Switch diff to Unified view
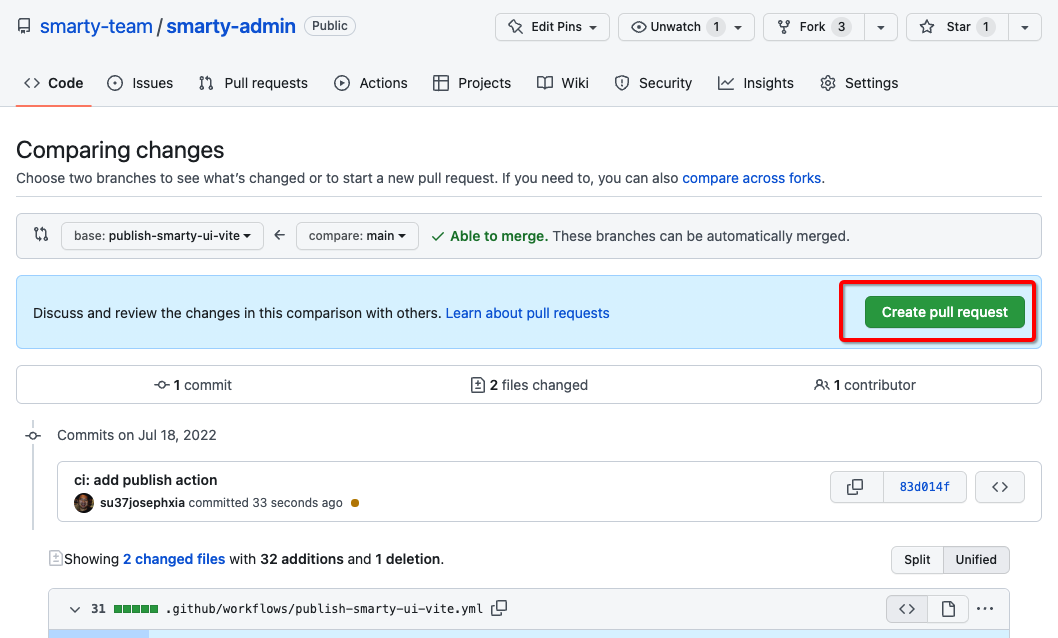The image size is (1058, 638). 976,560
